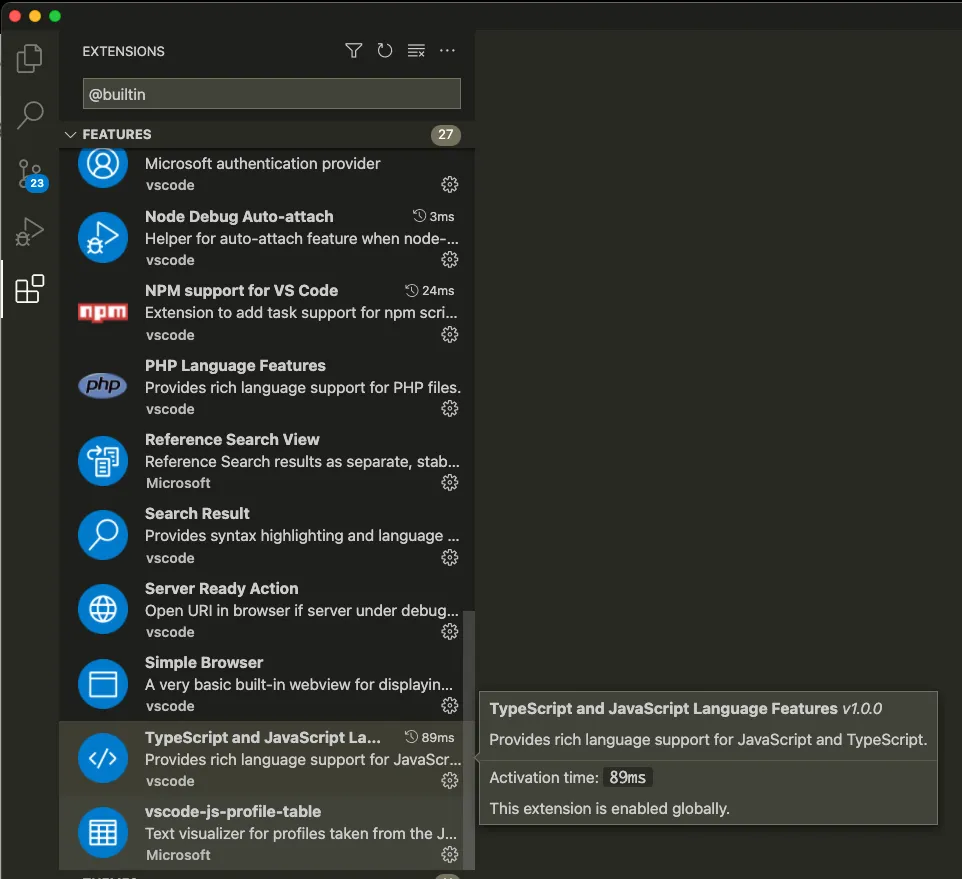
Task: Open gear menu for PHP Language Features
Action: coord(450,409)
